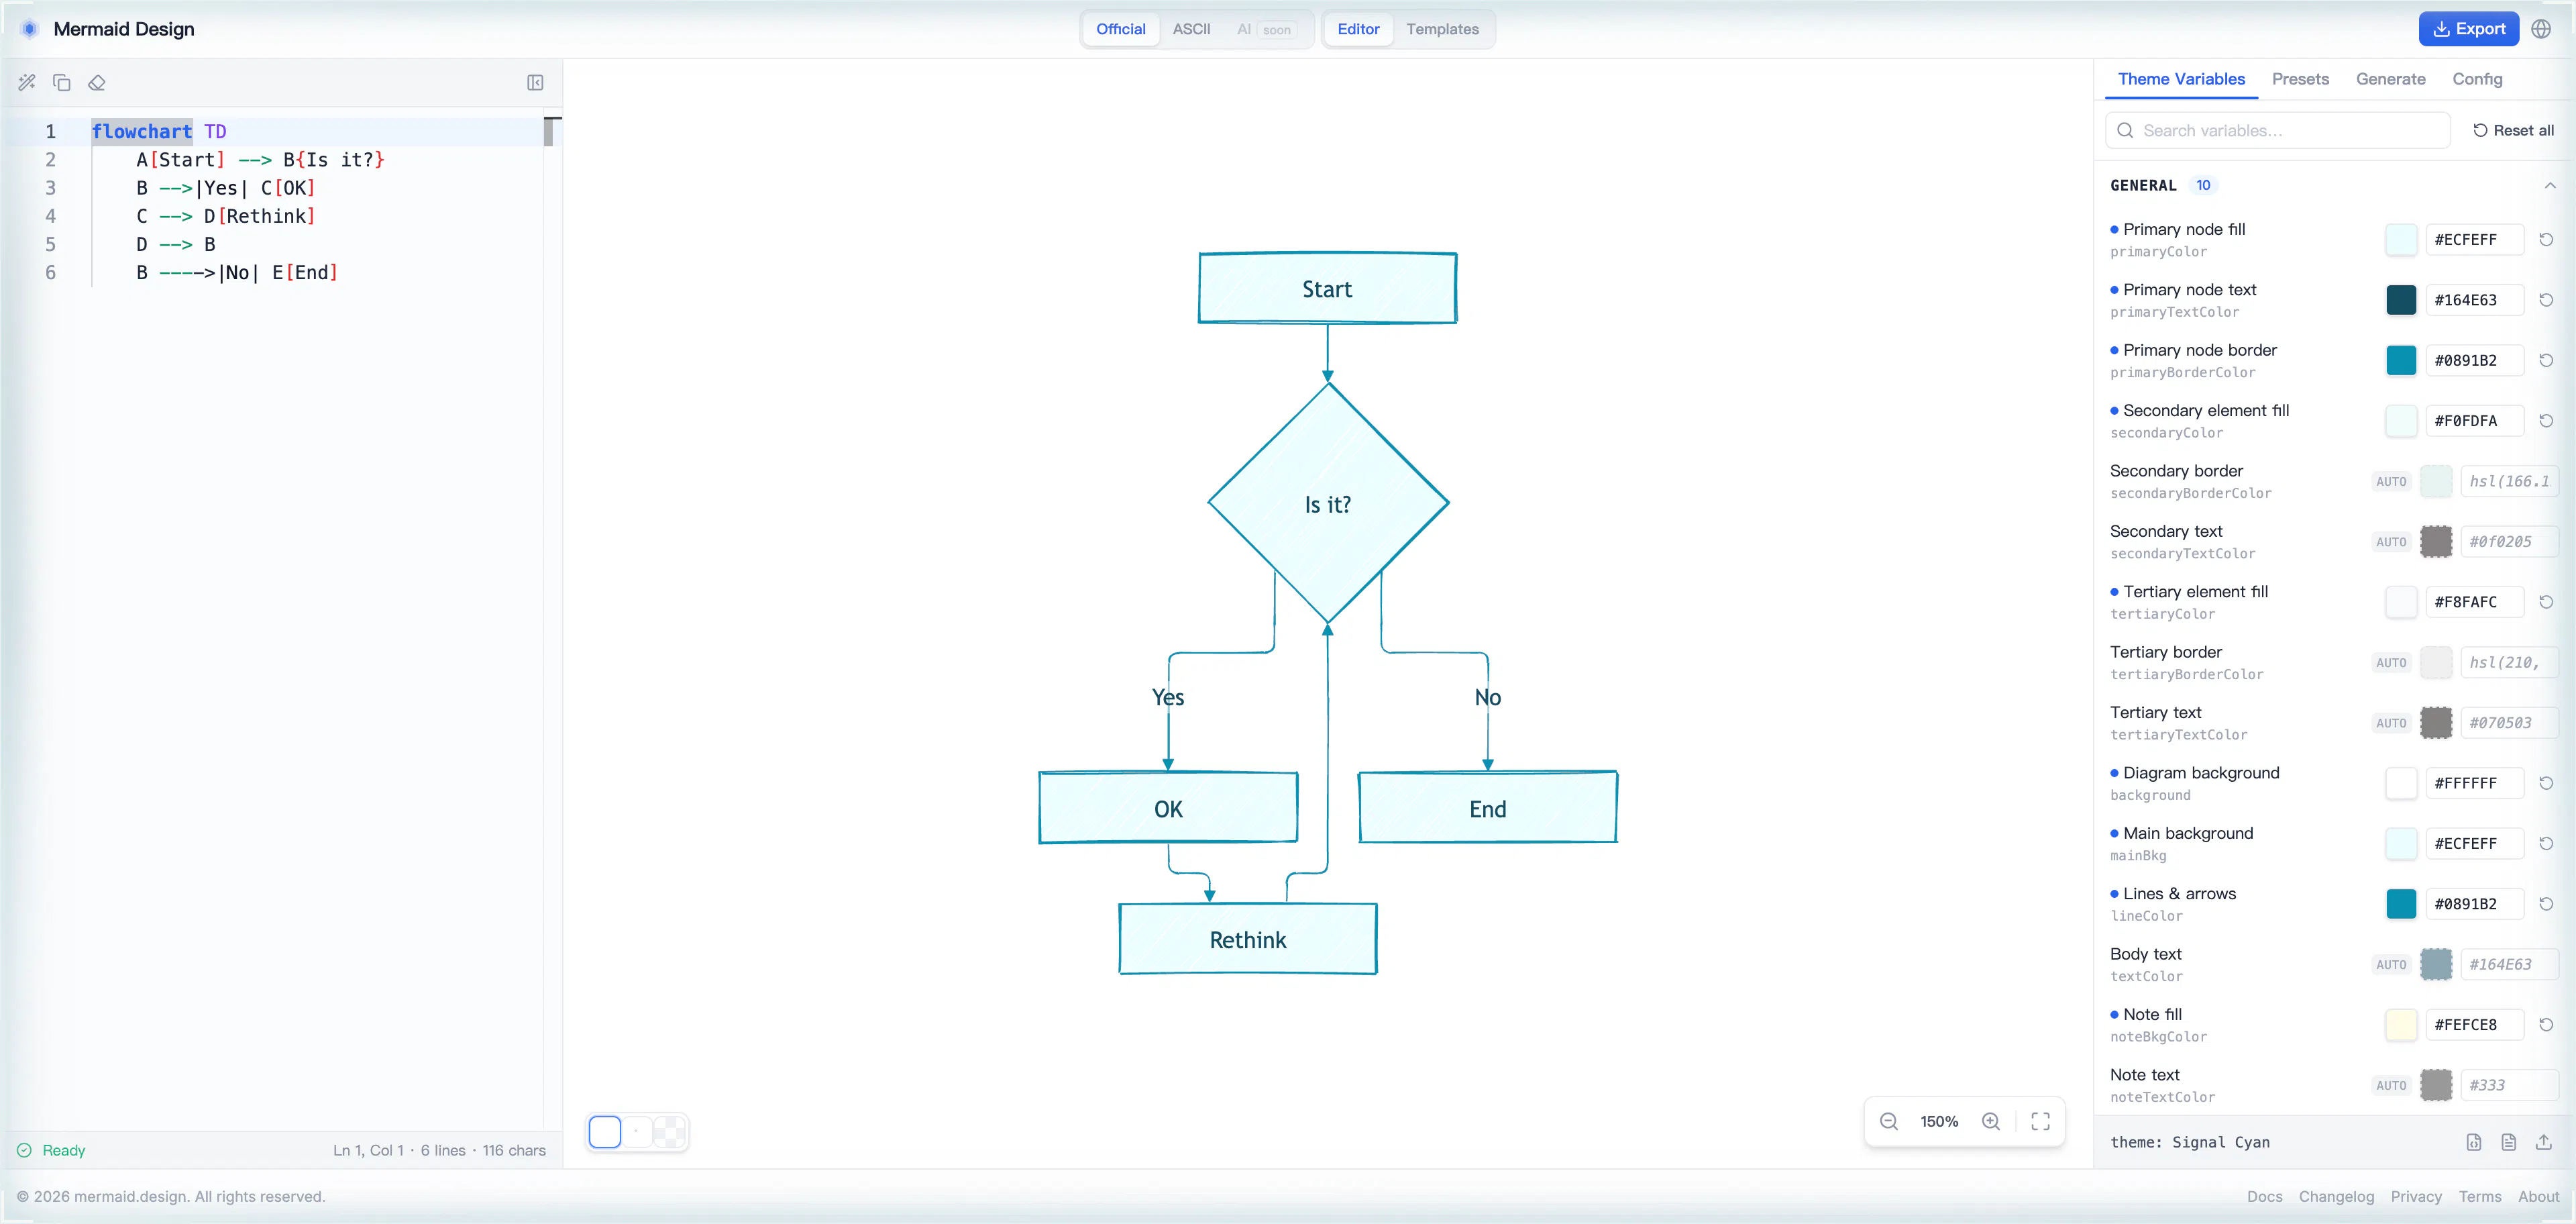2576x1224 pixels.
Task: Reset Lines & arrows color
Action: pos(2546,904)
